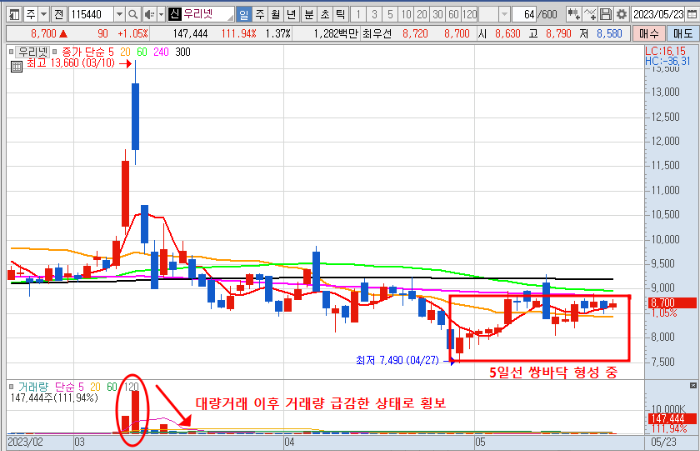Select the 30 interval button

point(437,15)
